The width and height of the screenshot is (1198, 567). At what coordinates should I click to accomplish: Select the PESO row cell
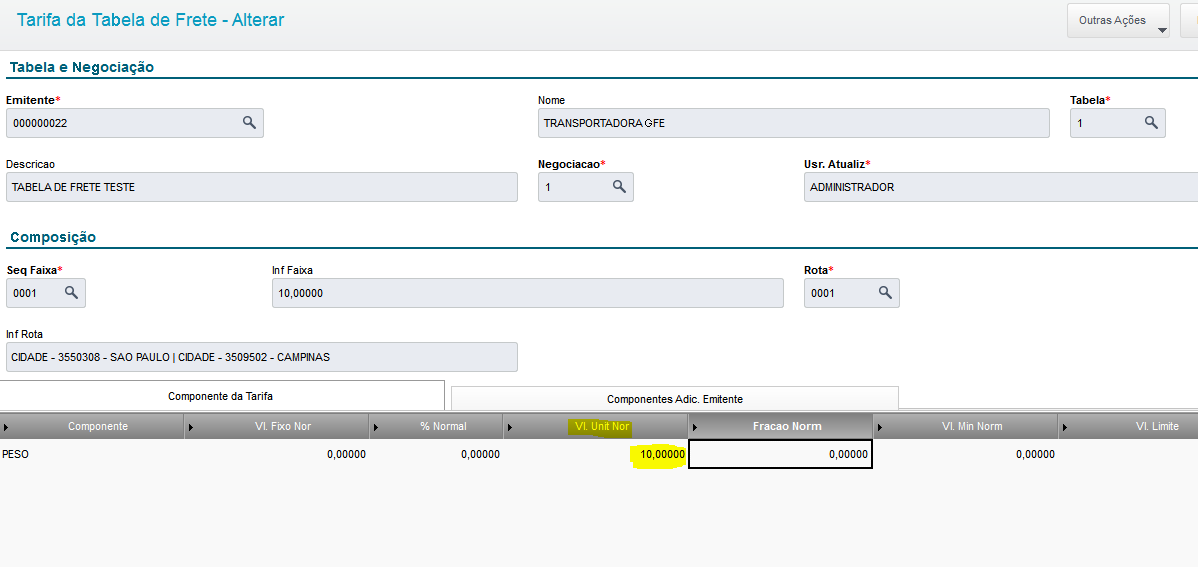(x=92, y=454)
